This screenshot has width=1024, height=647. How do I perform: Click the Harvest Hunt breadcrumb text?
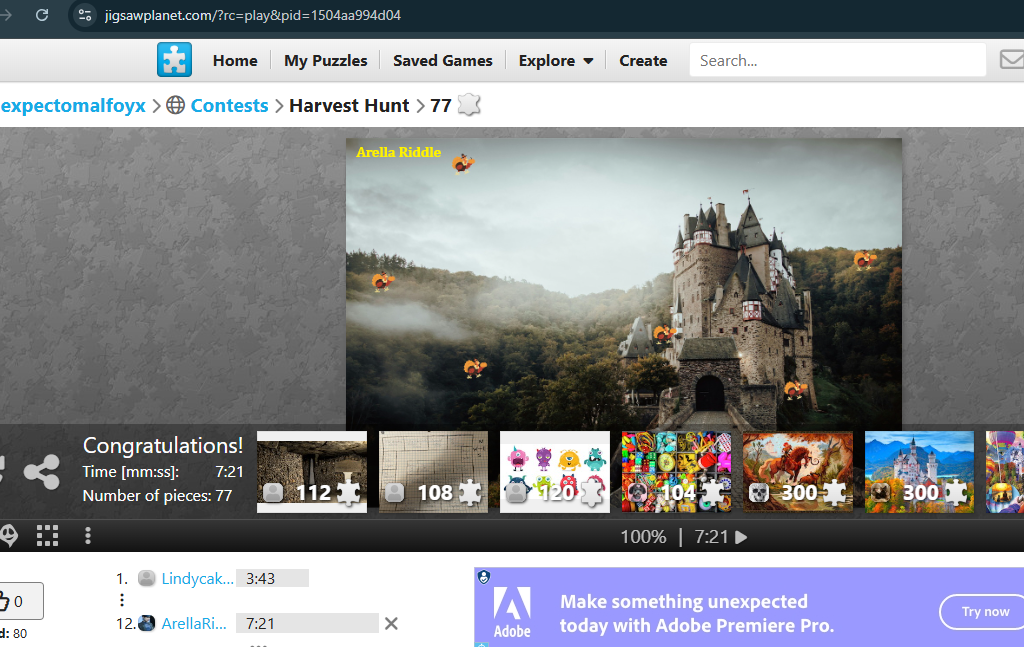coord(349,105)
